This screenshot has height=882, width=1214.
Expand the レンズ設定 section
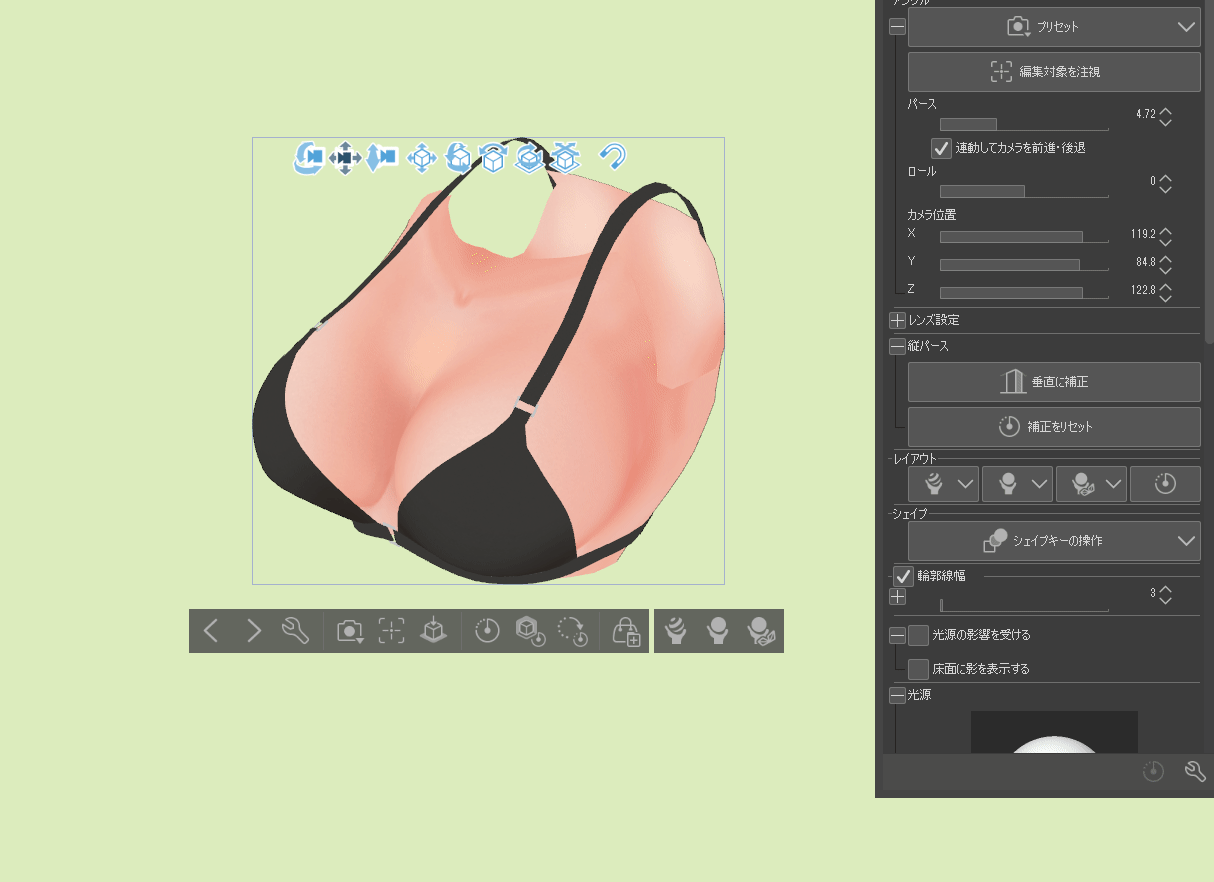pos(897,321)
